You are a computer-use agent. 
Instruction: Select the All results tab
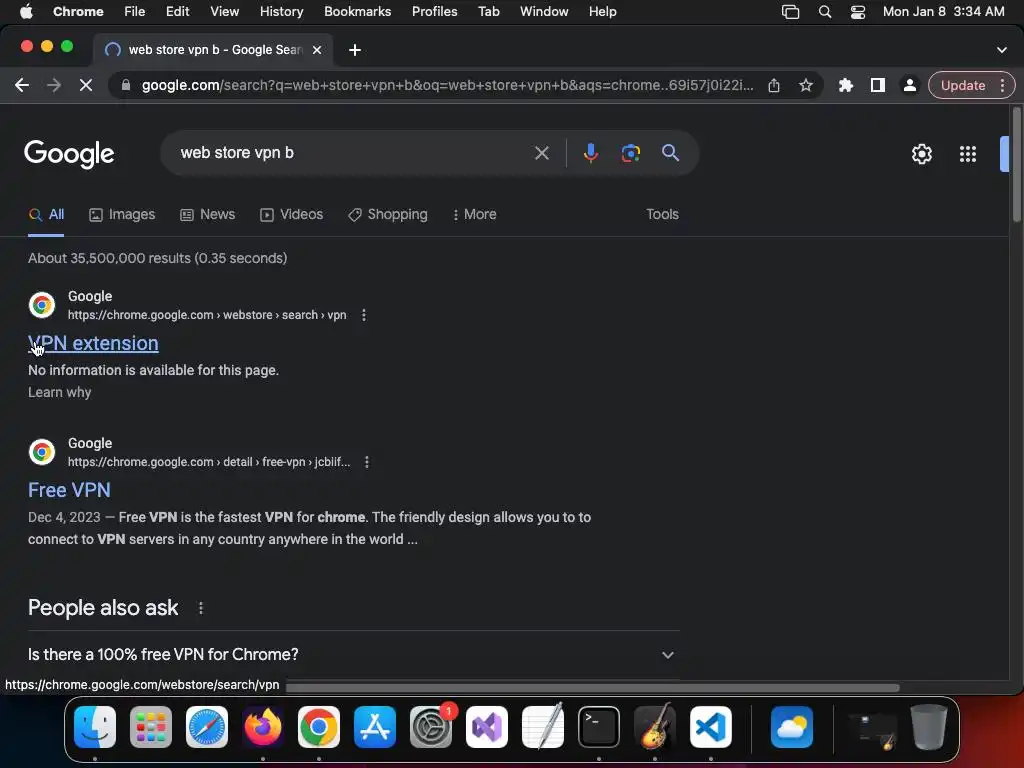tap(46, 215)
